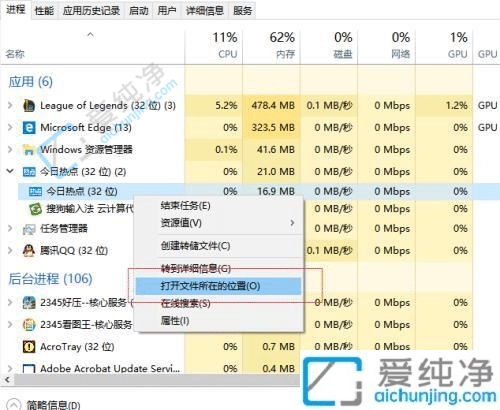Click the 后台进程 (106) group heading

click(50, 279)
